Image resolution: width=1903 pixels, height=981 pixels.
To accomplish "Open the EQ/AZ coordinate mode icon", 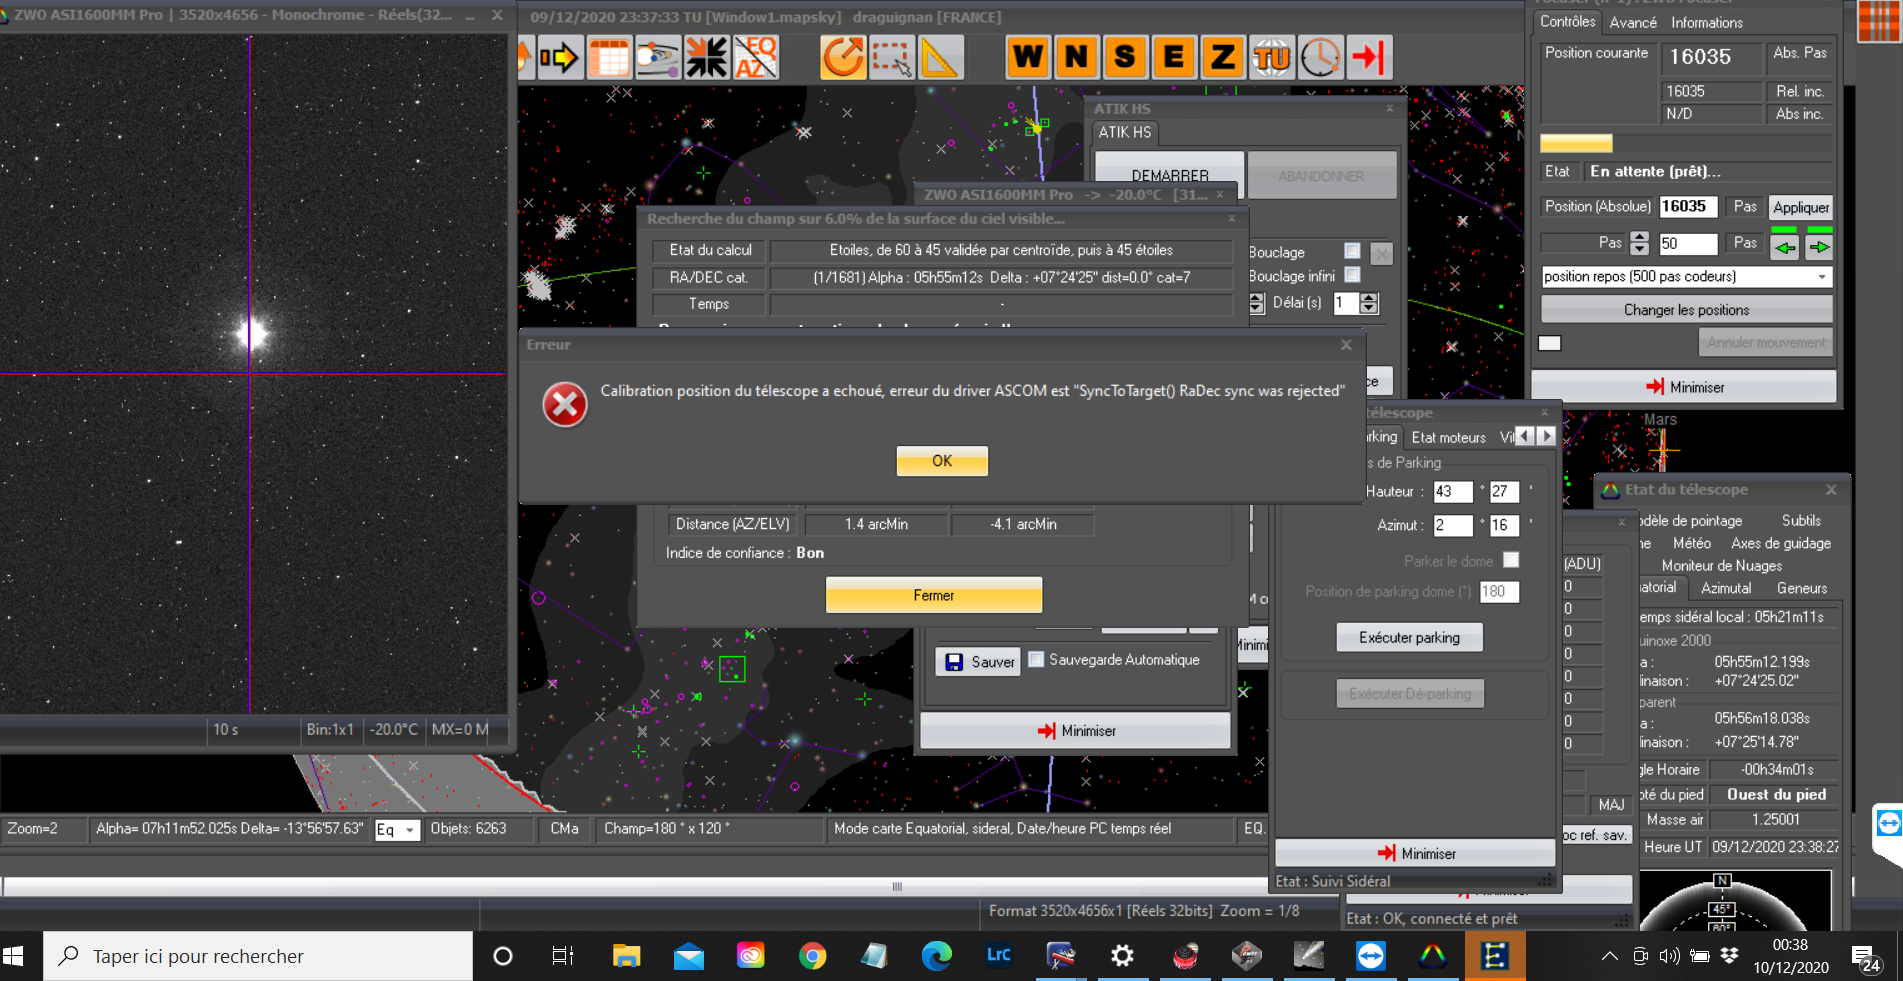I will pyautogui.click(x=756, y=57).
